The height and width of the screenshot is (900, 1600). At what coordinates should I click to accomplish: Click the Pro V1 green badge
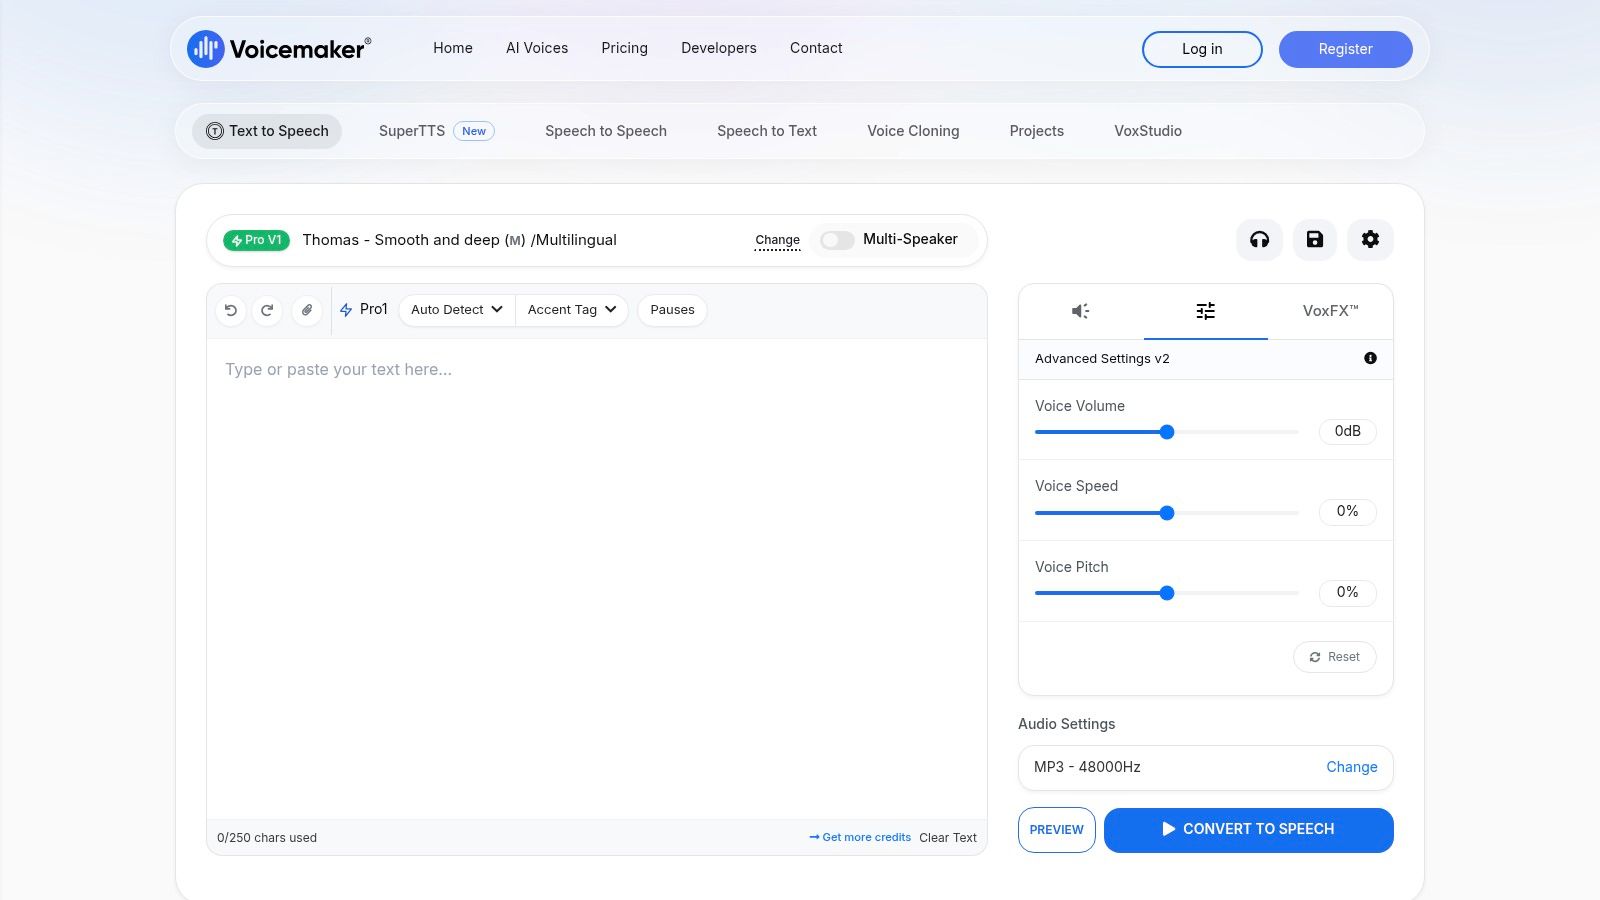click(256, 240)
